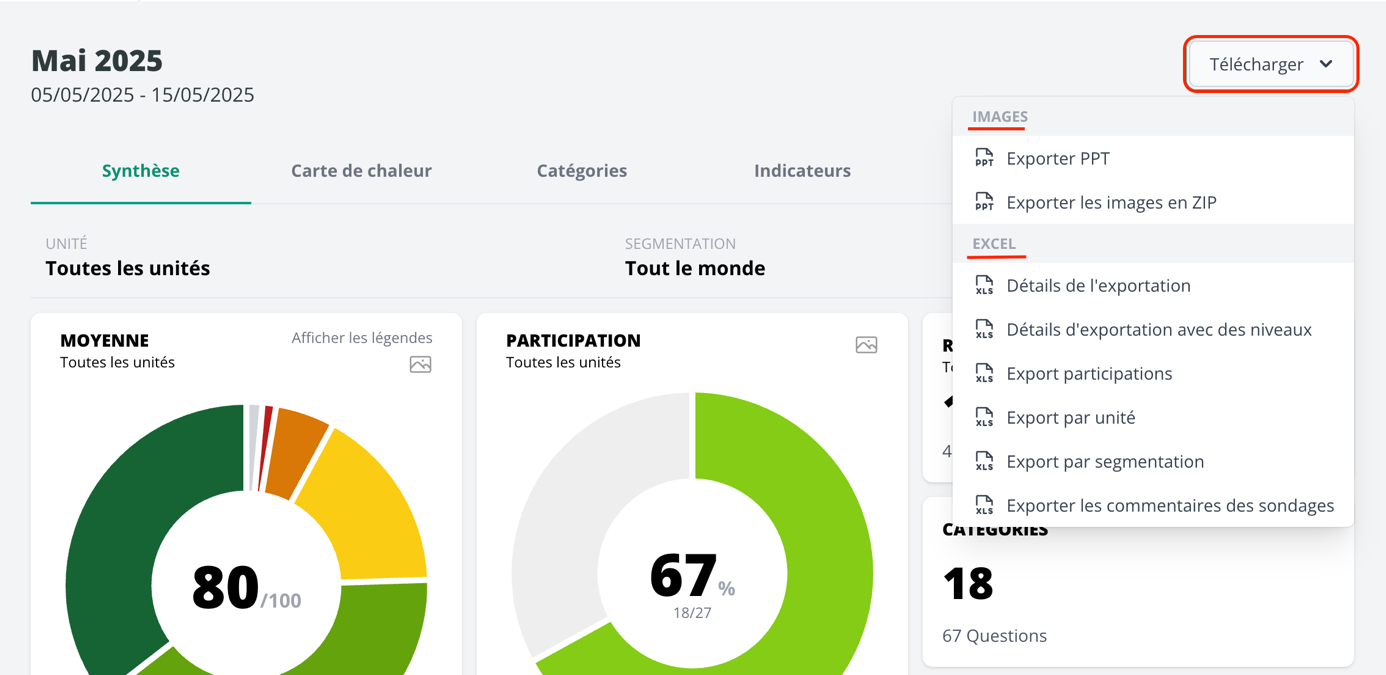This screenshot has width=1386, height=675.
Task: Click the 80/100 average score value
Action: tap(246, 588)
